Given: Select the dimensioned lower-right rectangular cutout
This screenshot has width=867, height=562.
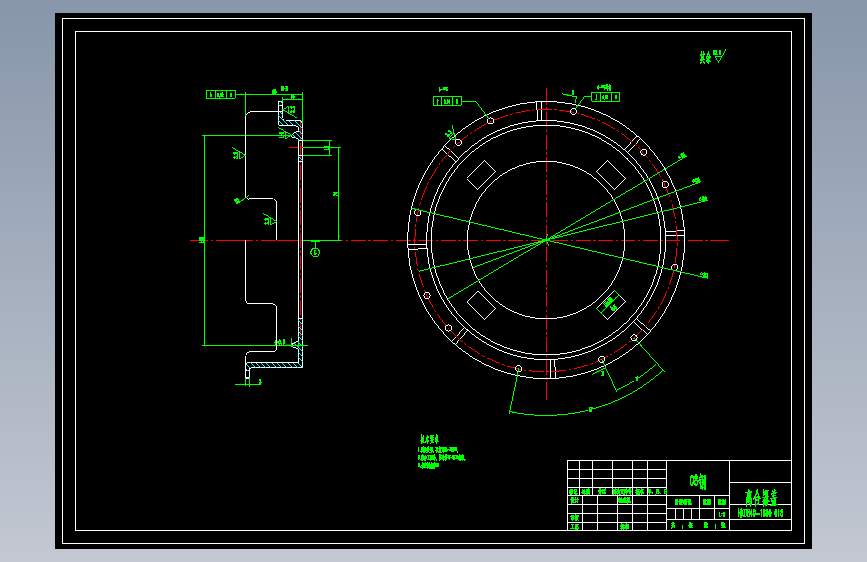Looking at the screenshot, I should click(611, 305).
